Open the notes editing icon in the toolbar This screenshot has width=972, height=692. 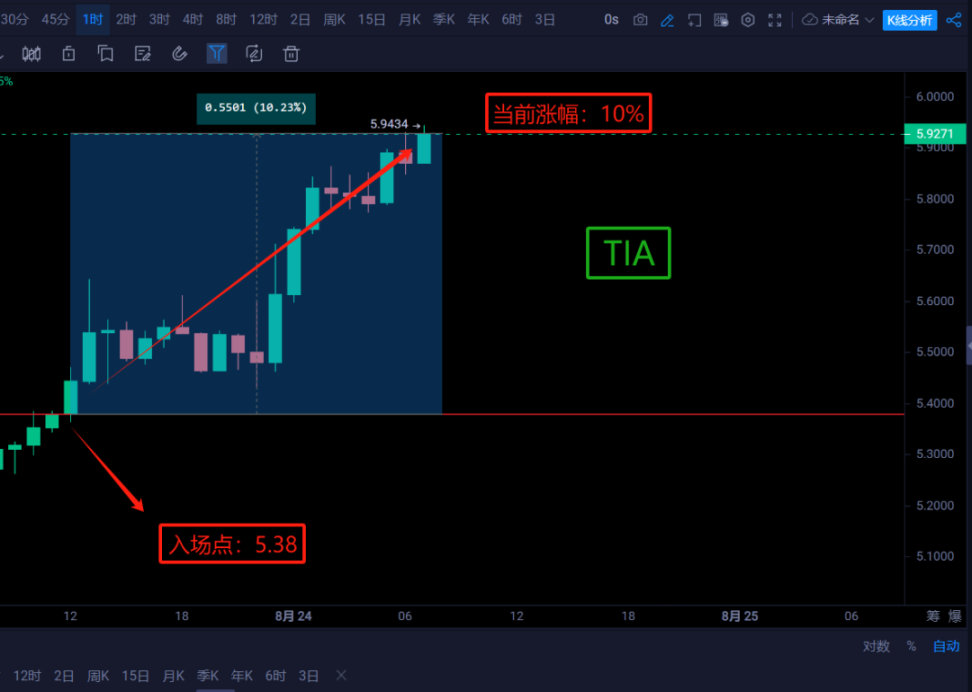tap(142, 54)
